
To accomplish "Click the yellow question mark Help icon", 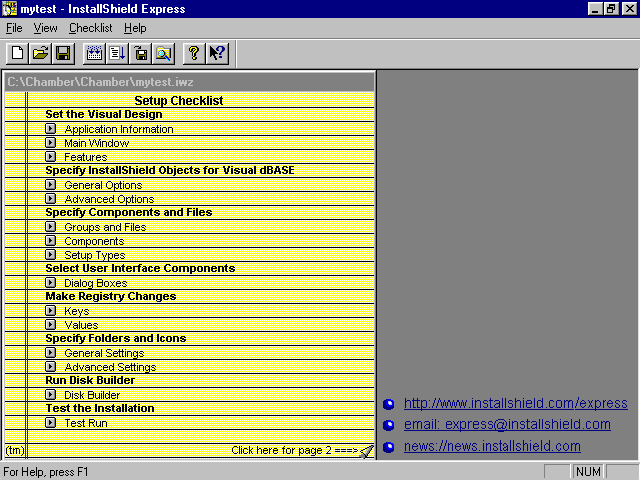I will (x=194, y=53).
